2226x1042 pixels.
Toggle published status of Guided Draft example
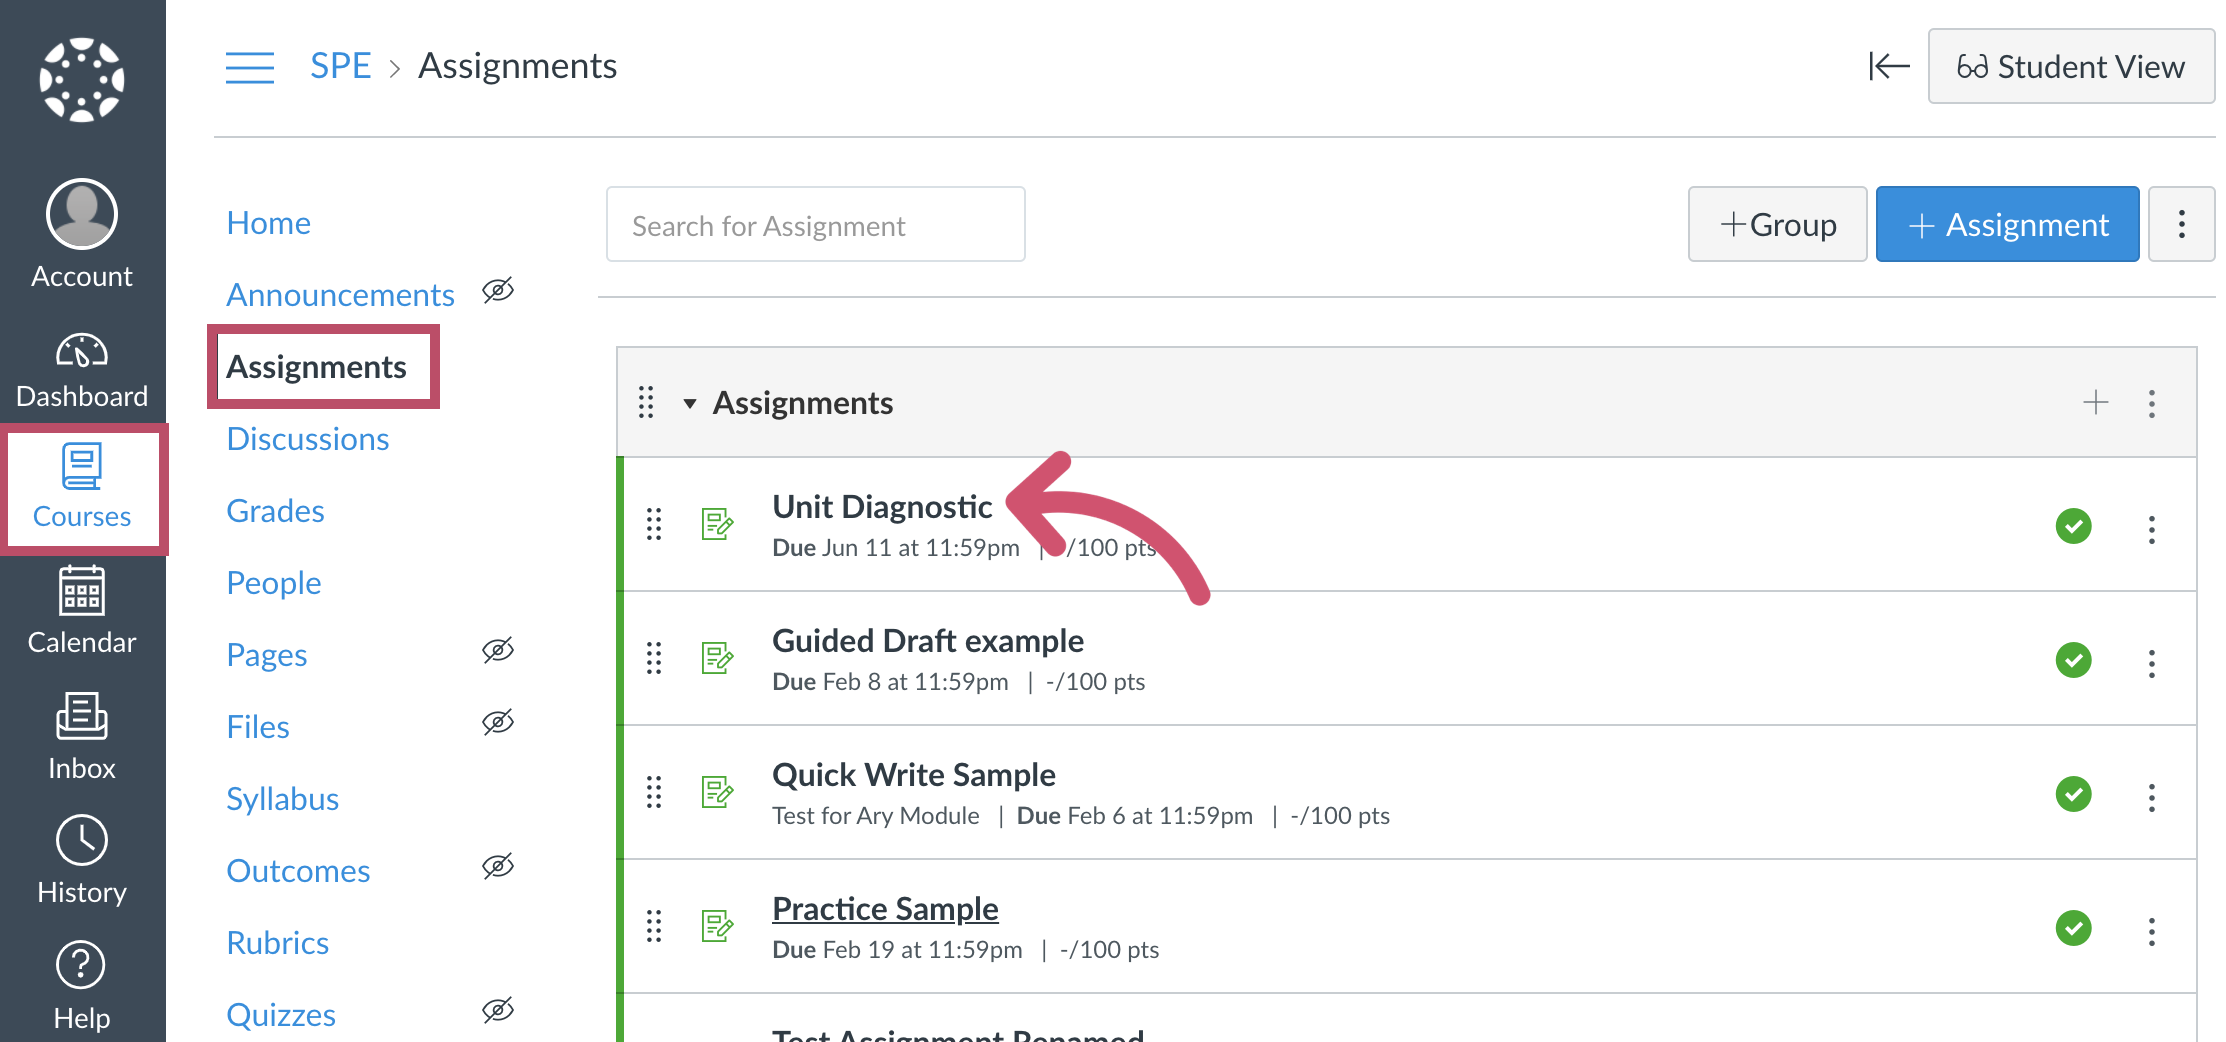coord(2074,660)
